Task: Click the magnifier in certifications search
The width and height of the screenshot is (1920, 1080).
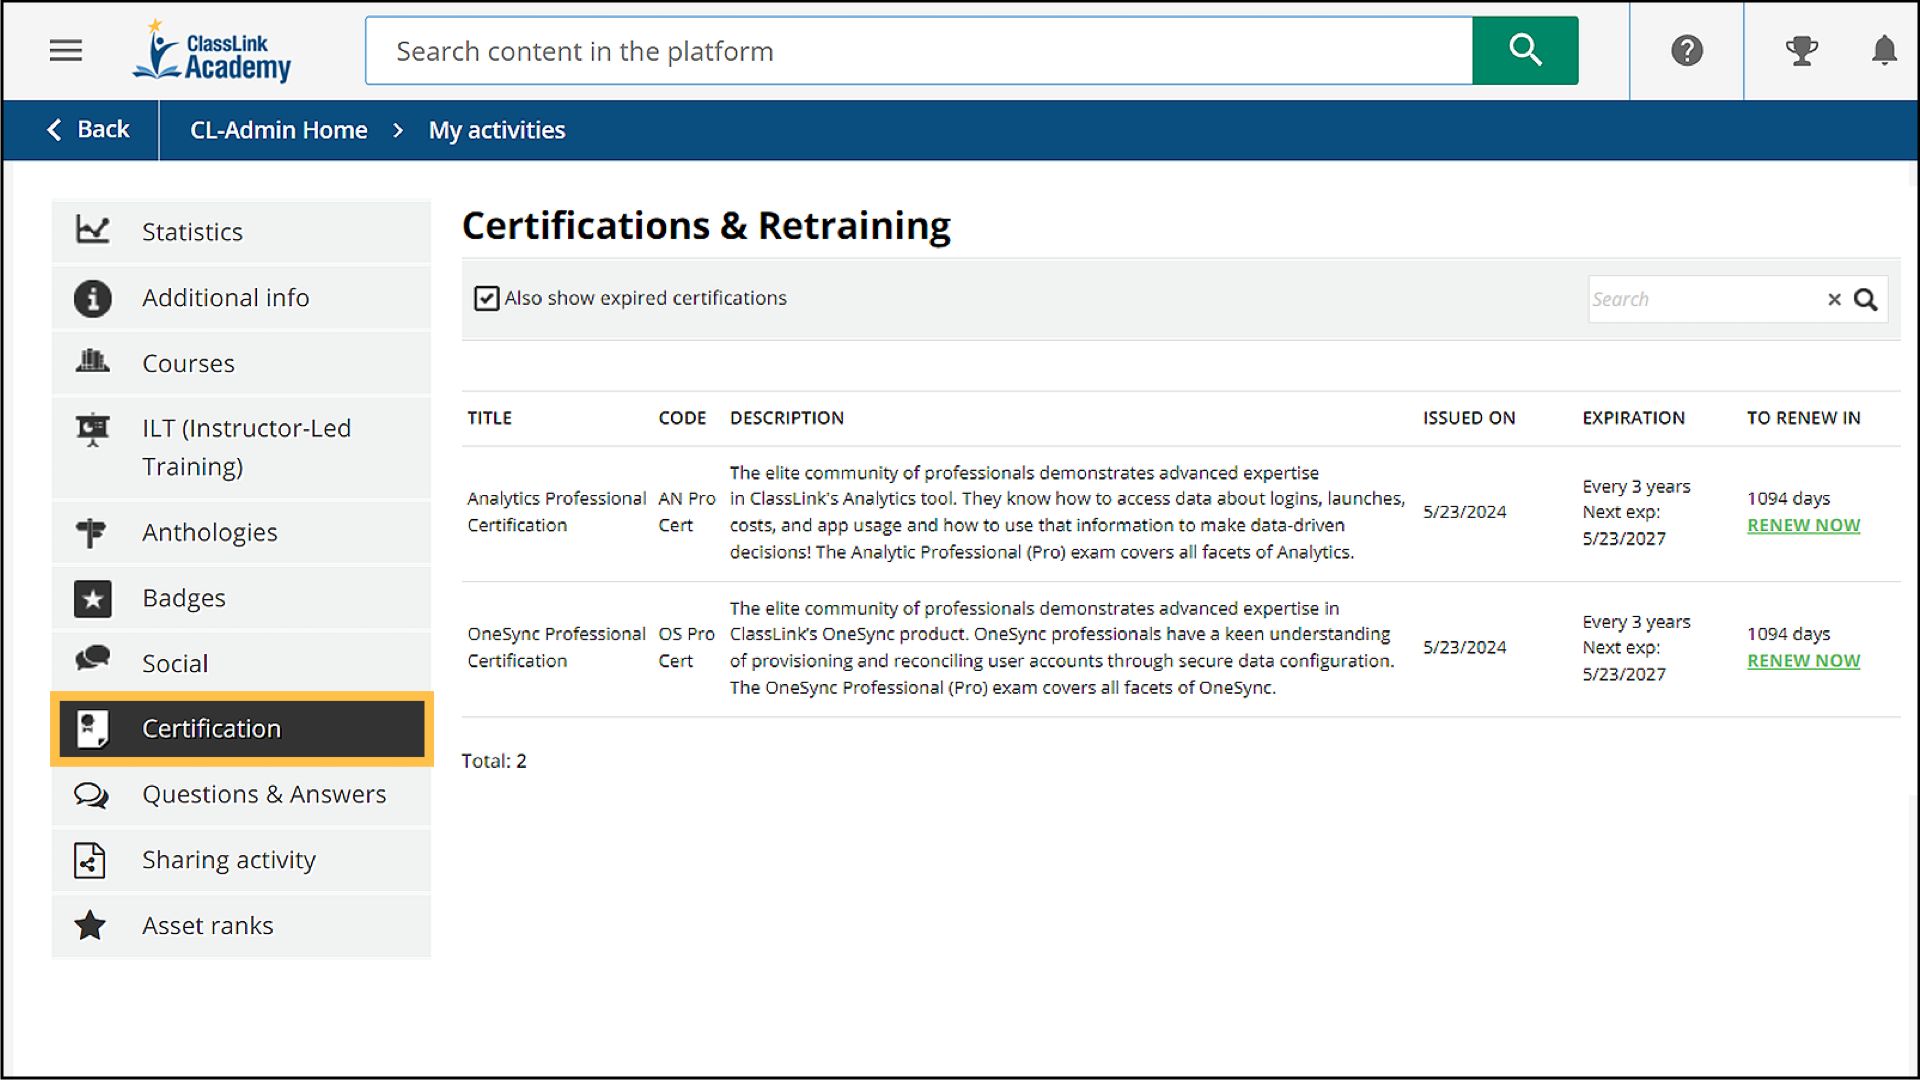Action: click(1866, 299)
